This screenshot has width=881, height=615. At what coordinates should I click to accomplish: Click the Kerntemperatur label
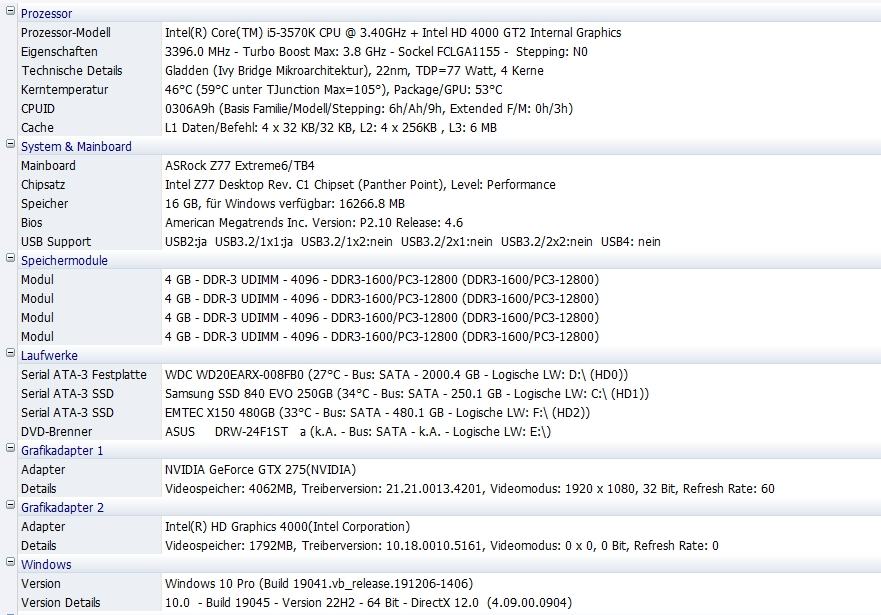tap(65, 90)
